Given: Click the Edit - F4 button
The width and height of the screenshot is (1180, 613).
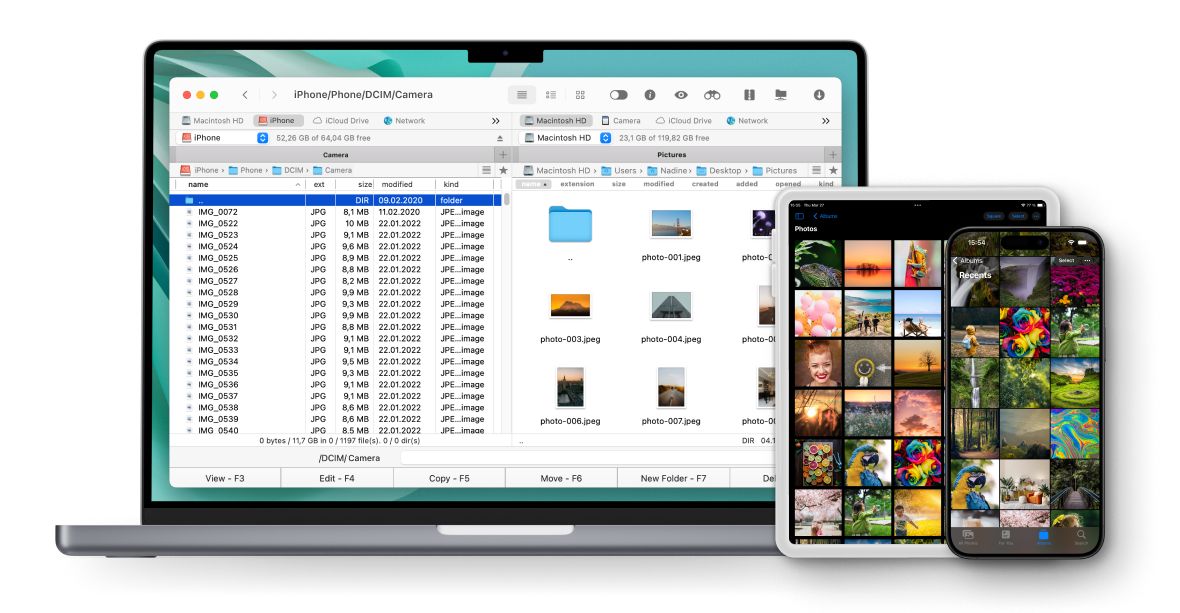Looking at the screenshot, I should click(337, 478).
